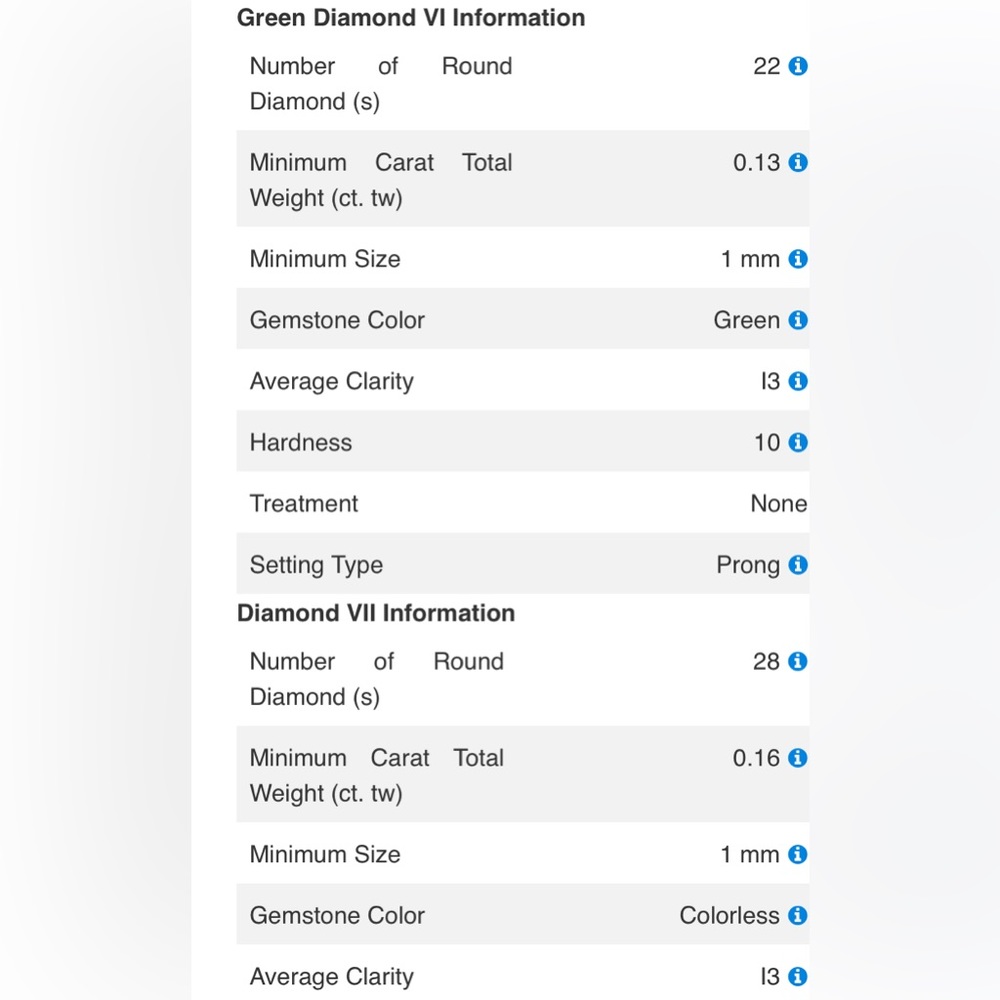Select the Green gemstone color value
Screen dimensions: 1000x1000
[x=746, y=320]
